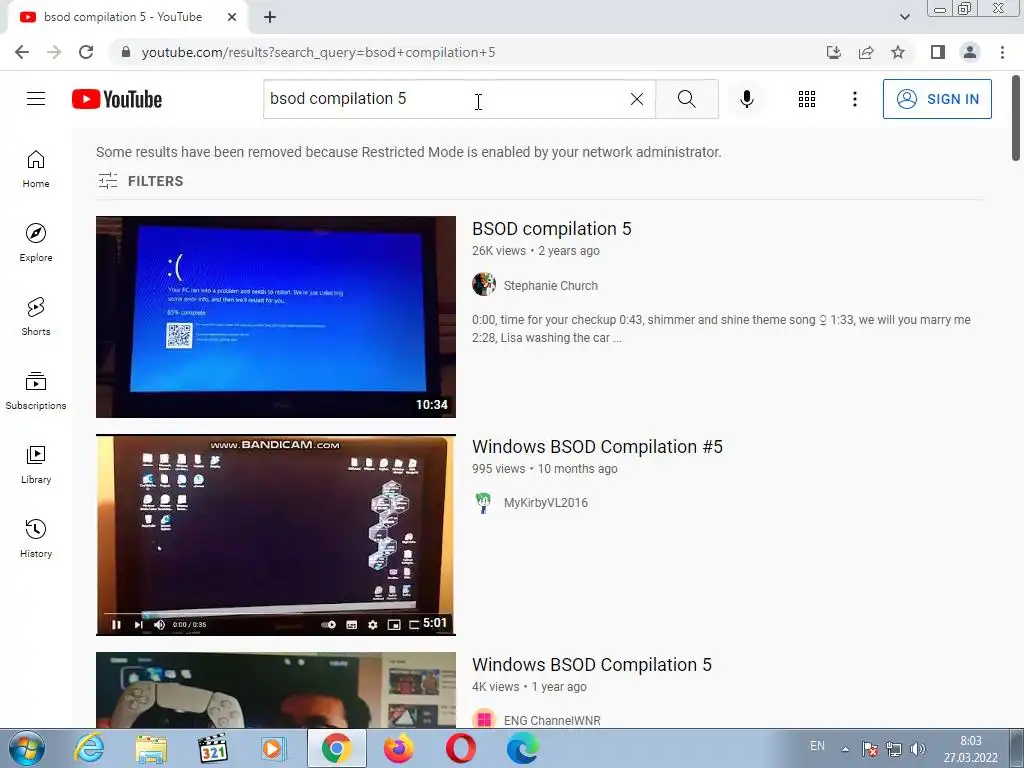Open the "Windows BSOD Compilation 5" title
1024x768 pixels.
coord(592,665)
